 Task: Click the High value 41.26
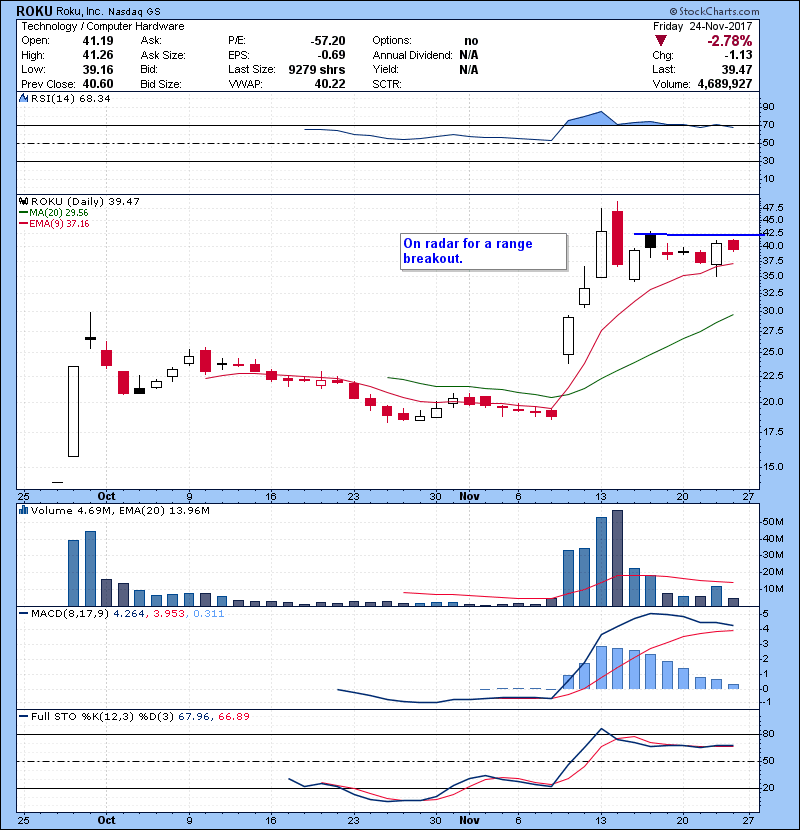pyautogui.click(x=98, y=55)
